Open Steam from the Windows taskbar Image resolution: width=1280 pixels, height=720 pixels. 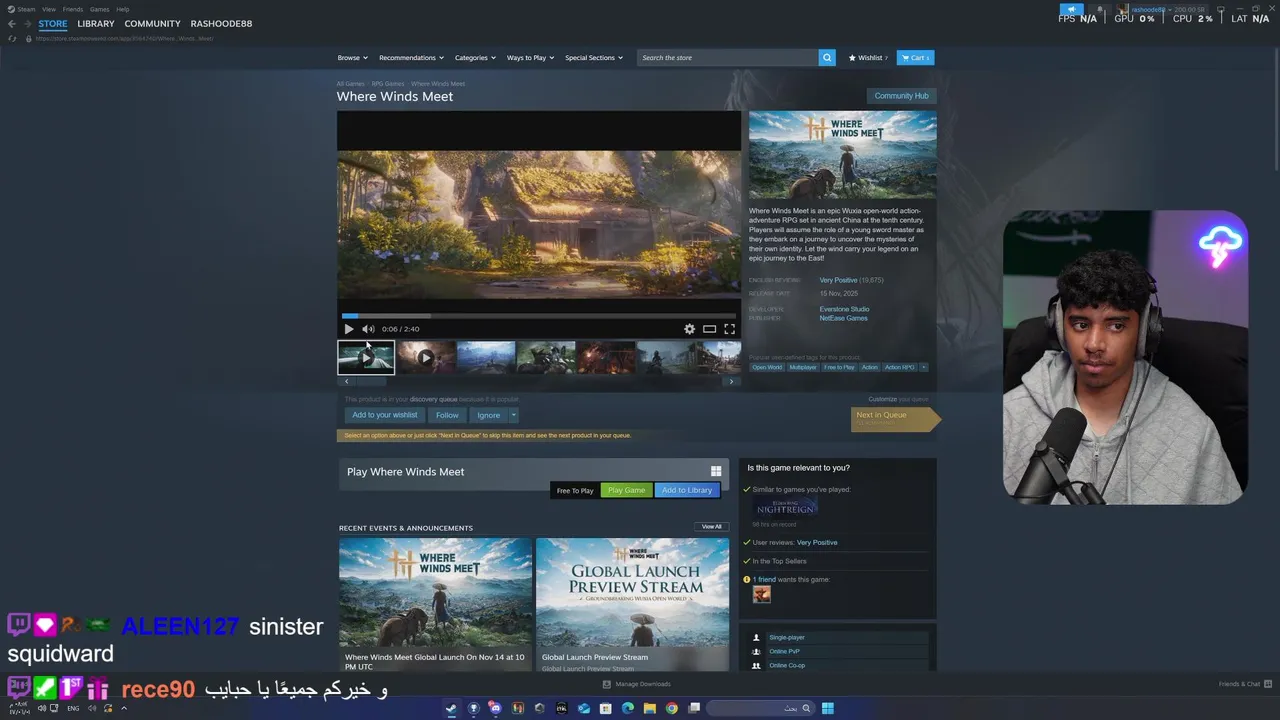pos(451,708)
